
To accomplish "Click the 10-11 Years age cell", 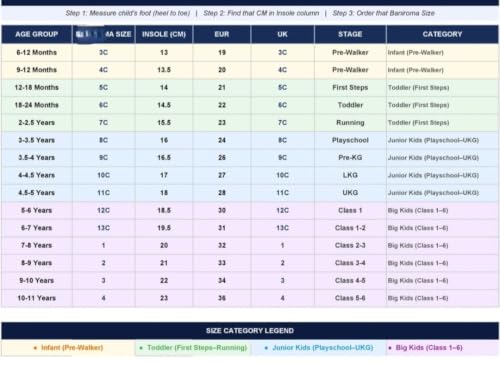I will [x=37, y=298].
